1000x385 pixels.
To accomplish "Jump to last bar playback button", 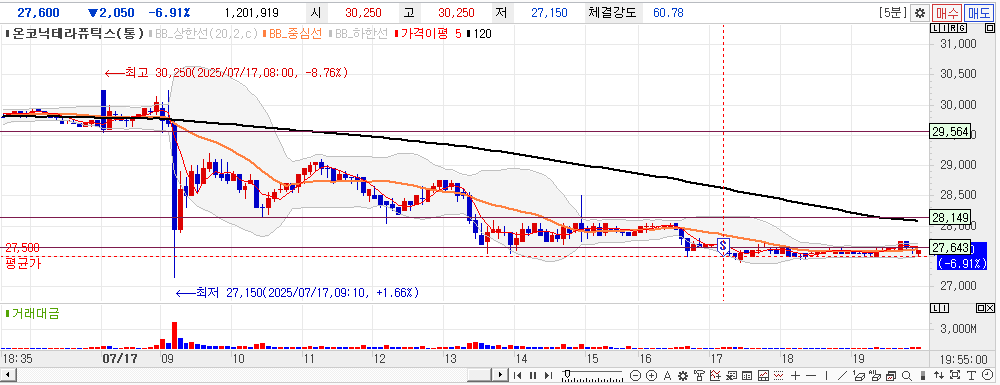I will coord(548,375).
